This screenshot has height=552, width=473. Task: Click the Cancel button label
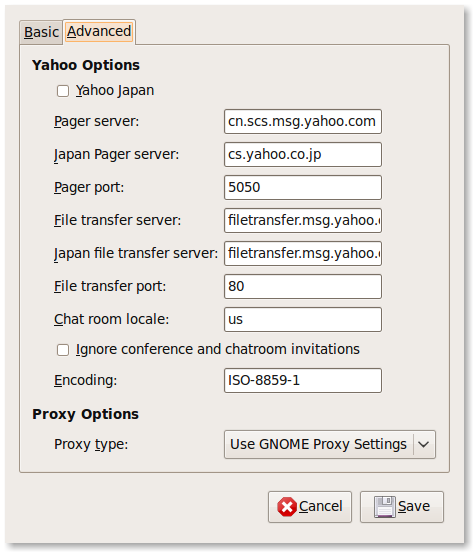pyautogui.click(x=321, y=507)
